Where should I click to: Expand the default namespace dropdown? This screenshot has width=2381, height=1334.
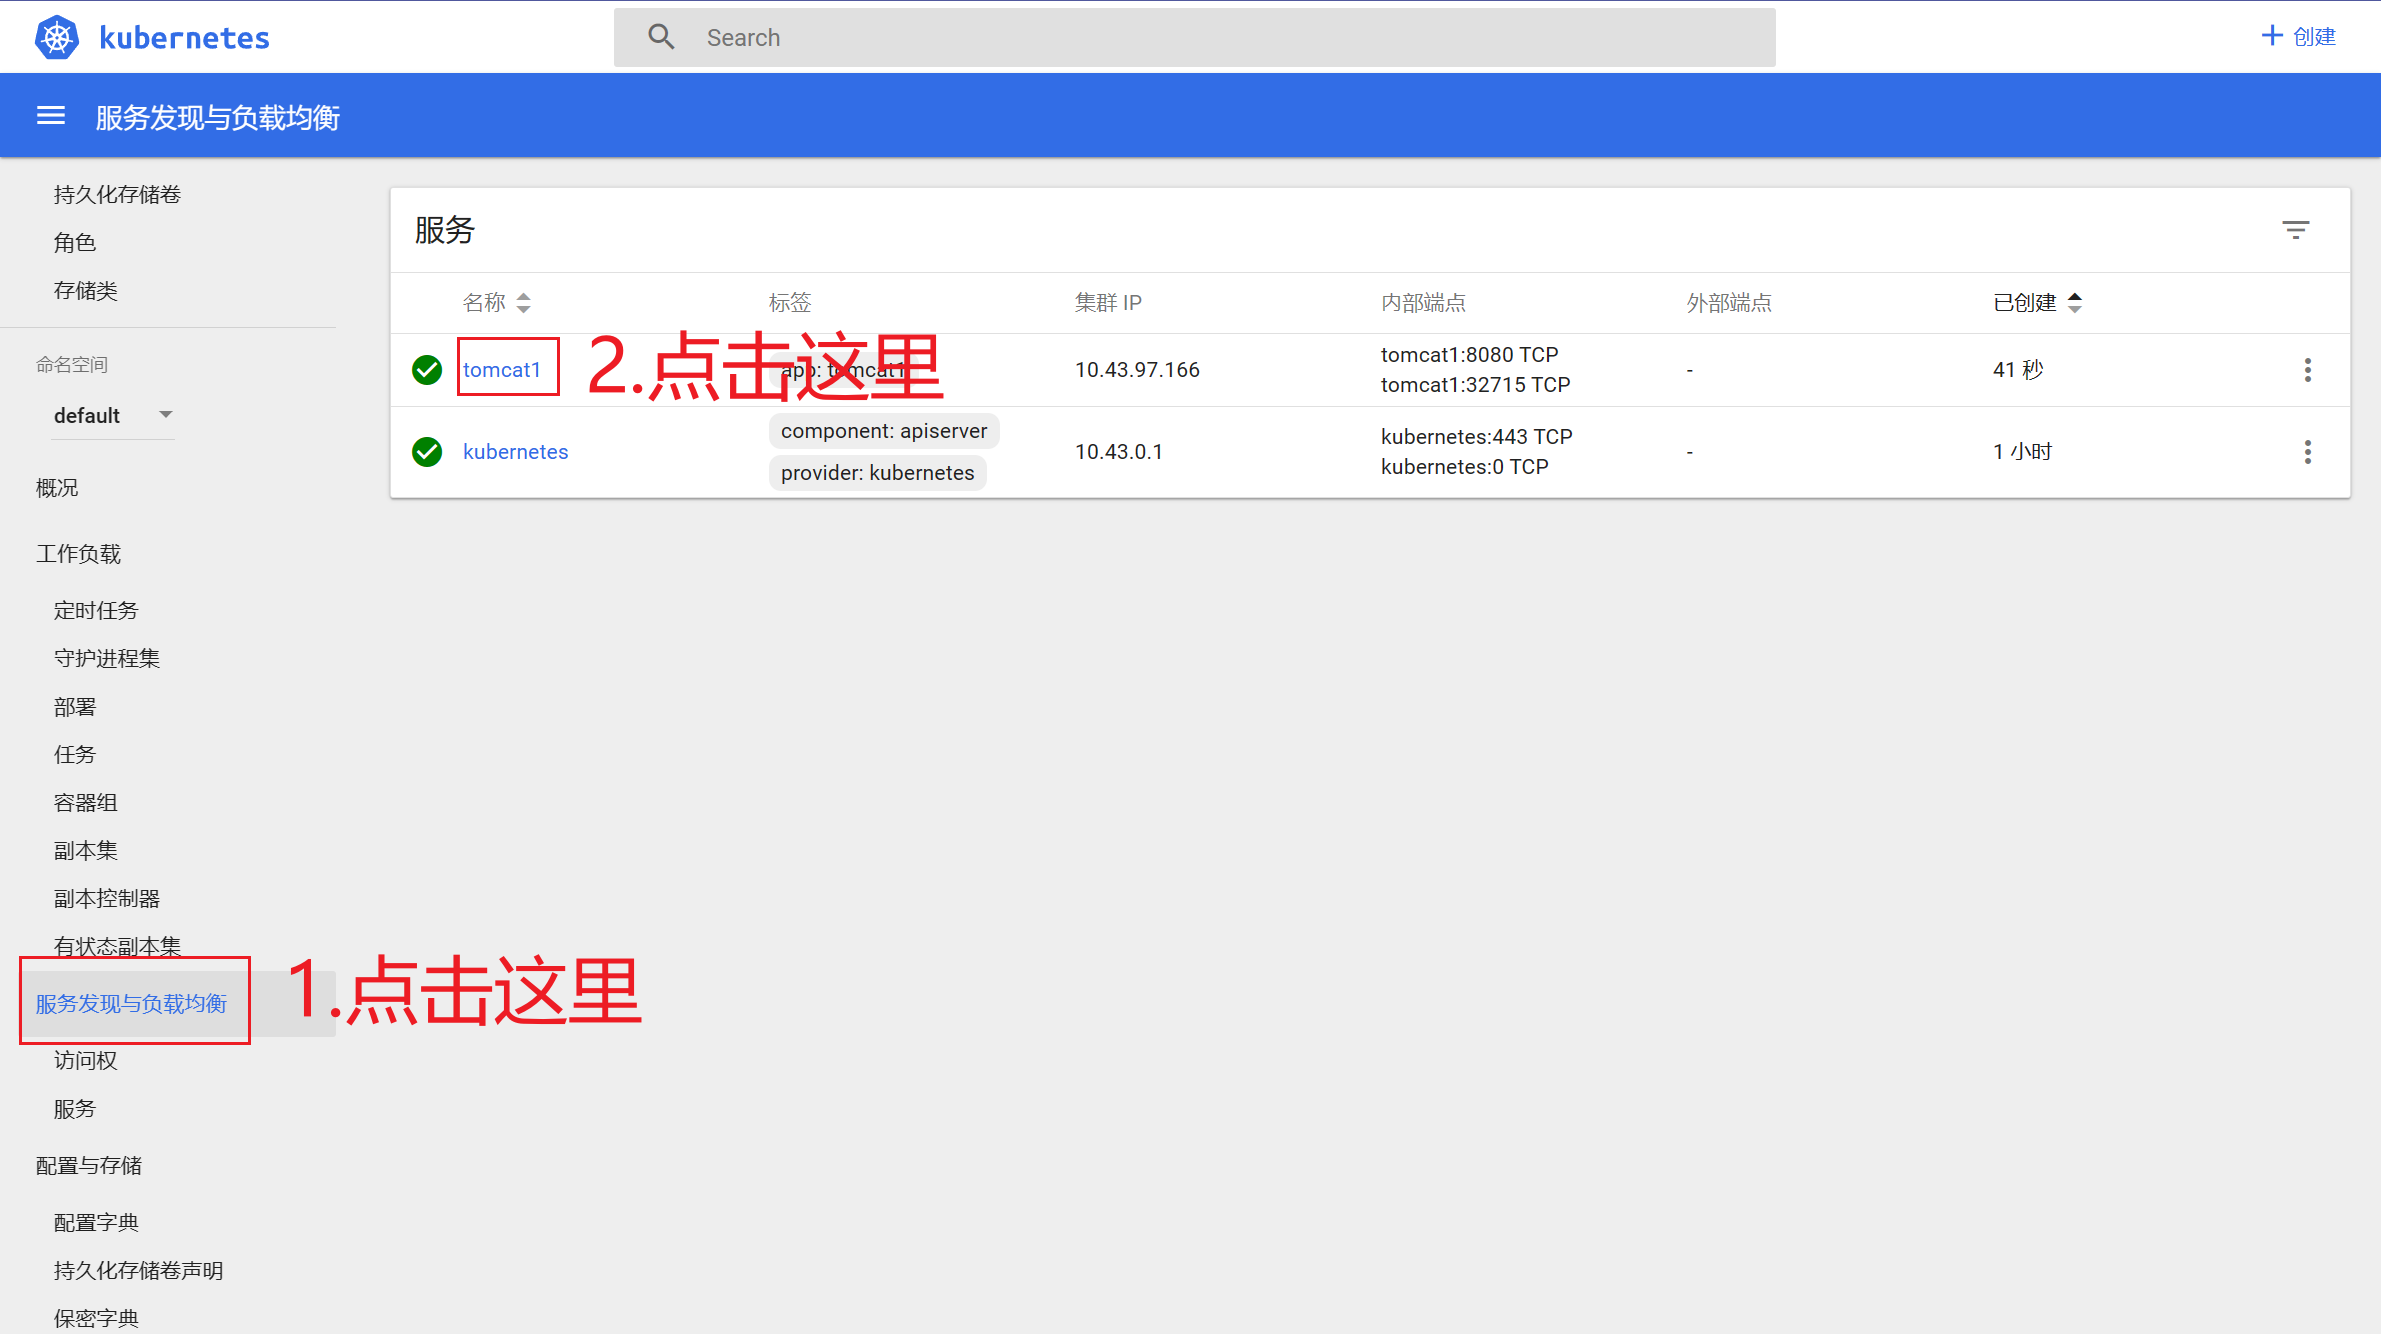coord(112,416)
